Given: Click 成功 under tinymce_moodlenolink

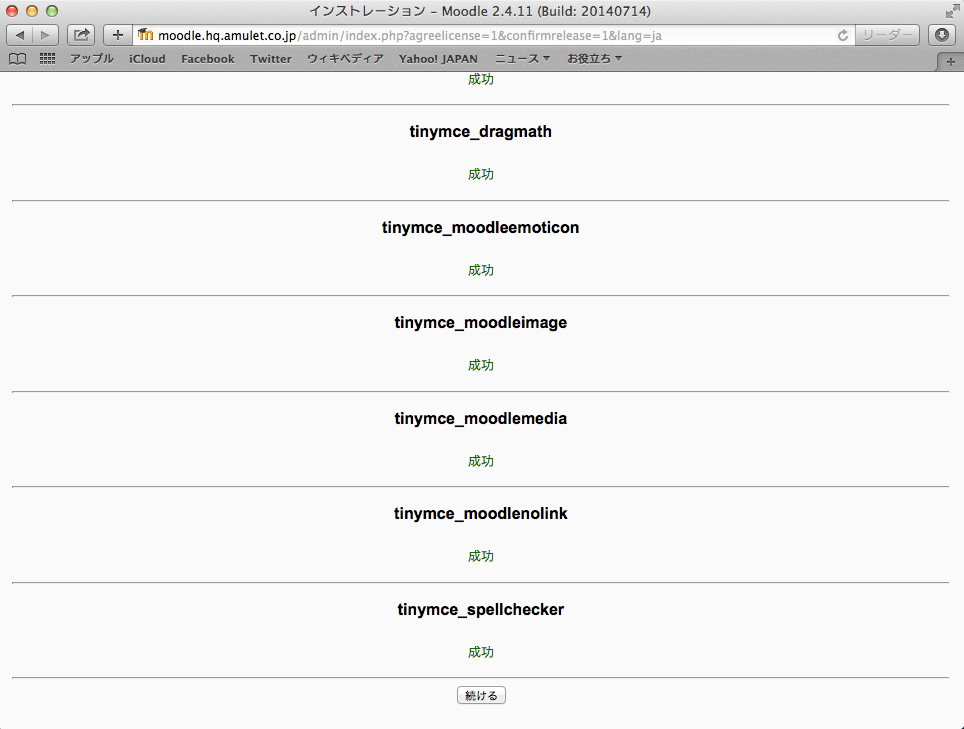Looking at the screenshot, I should tap(481, 557).
